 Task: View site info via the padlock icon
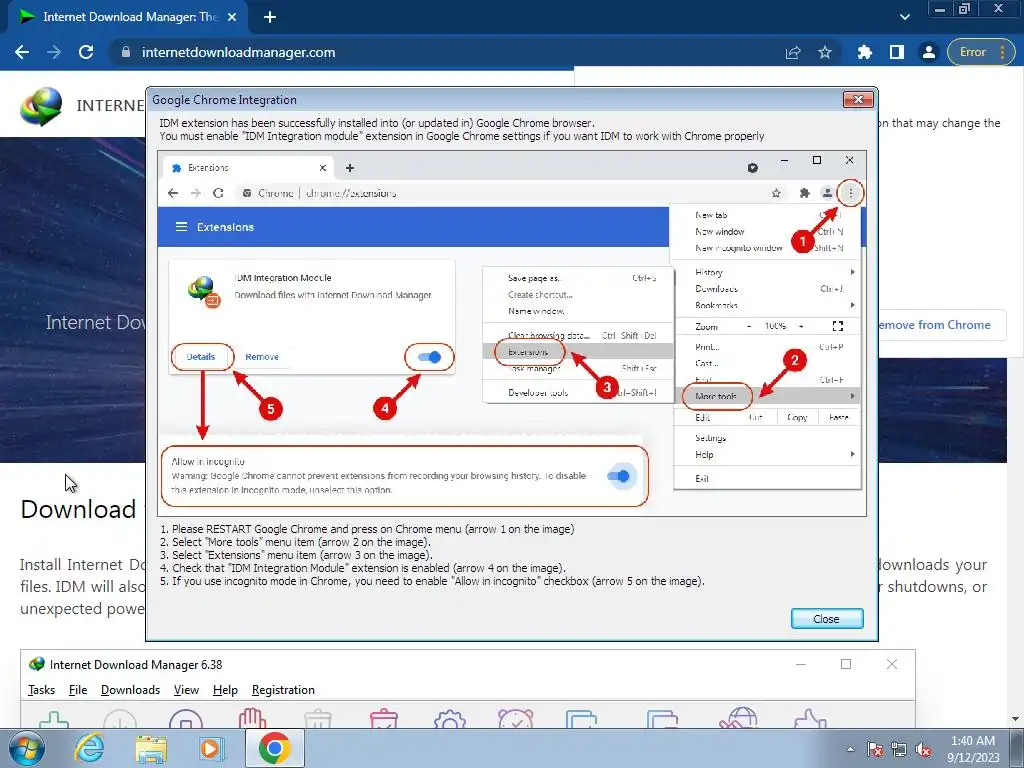(126, 52)
